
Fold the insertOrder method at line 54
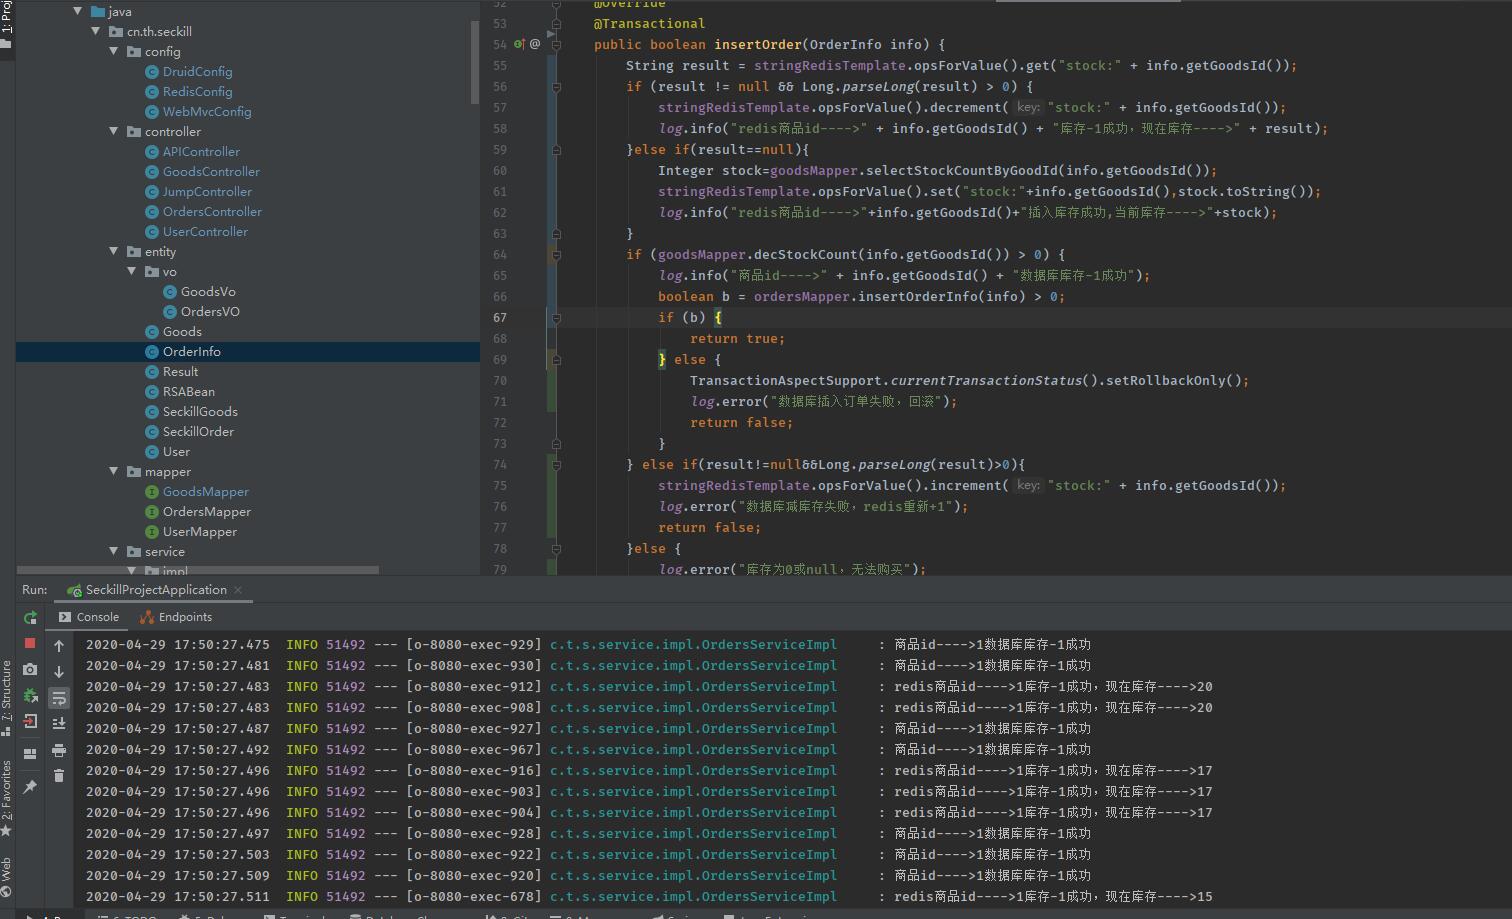tap(556, 44)
